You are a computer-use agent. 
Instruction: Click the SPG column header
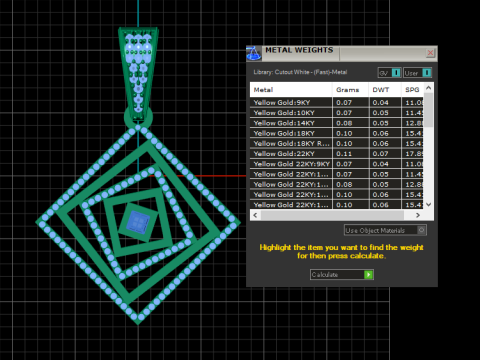pos(412,90)
